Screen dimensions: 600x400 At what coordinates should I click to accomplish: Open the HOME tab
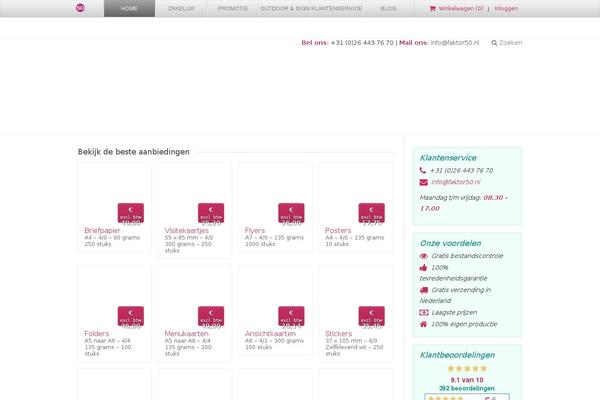(129, 8)
